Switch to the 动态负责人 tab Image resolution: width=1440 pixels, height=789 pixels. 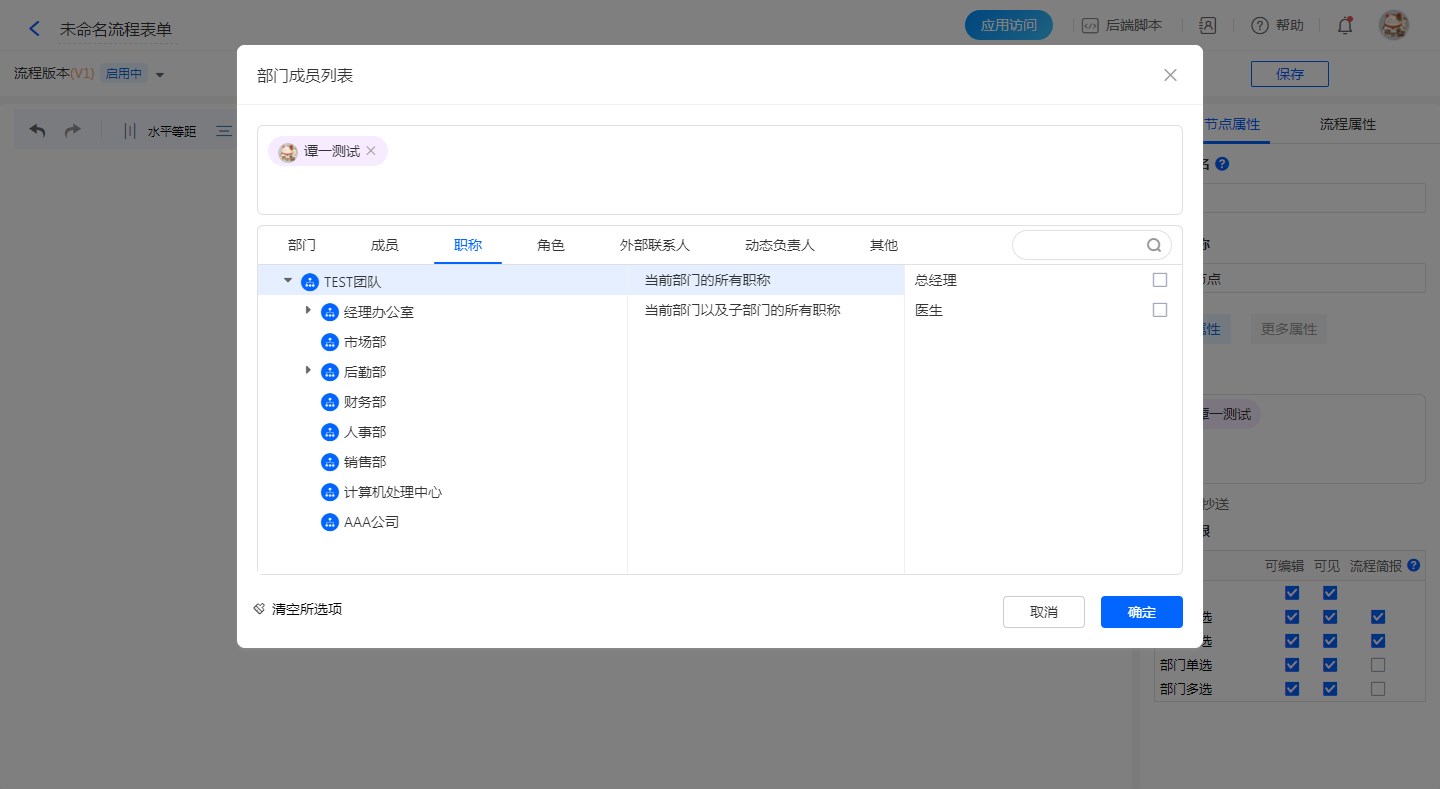click(780, 245)
